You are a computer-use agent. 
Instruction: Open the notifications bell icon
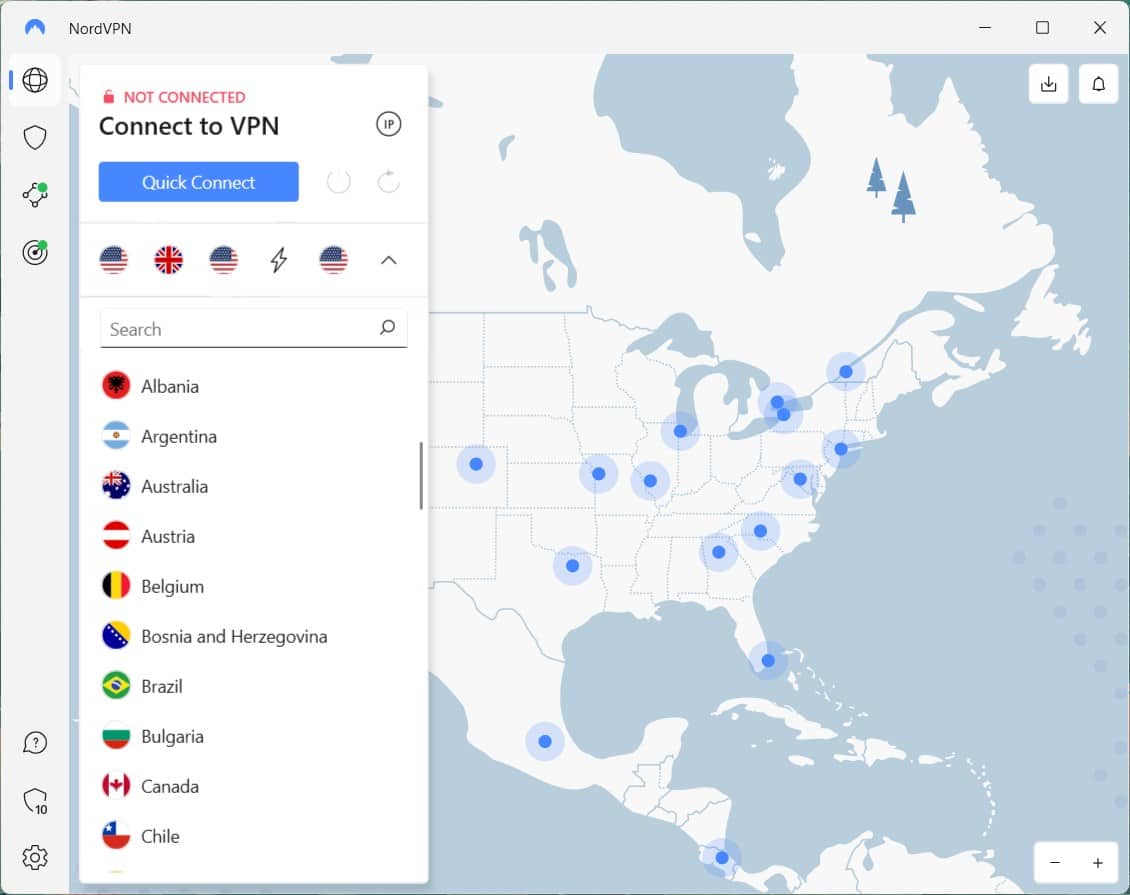click(x=1098, y=84)
